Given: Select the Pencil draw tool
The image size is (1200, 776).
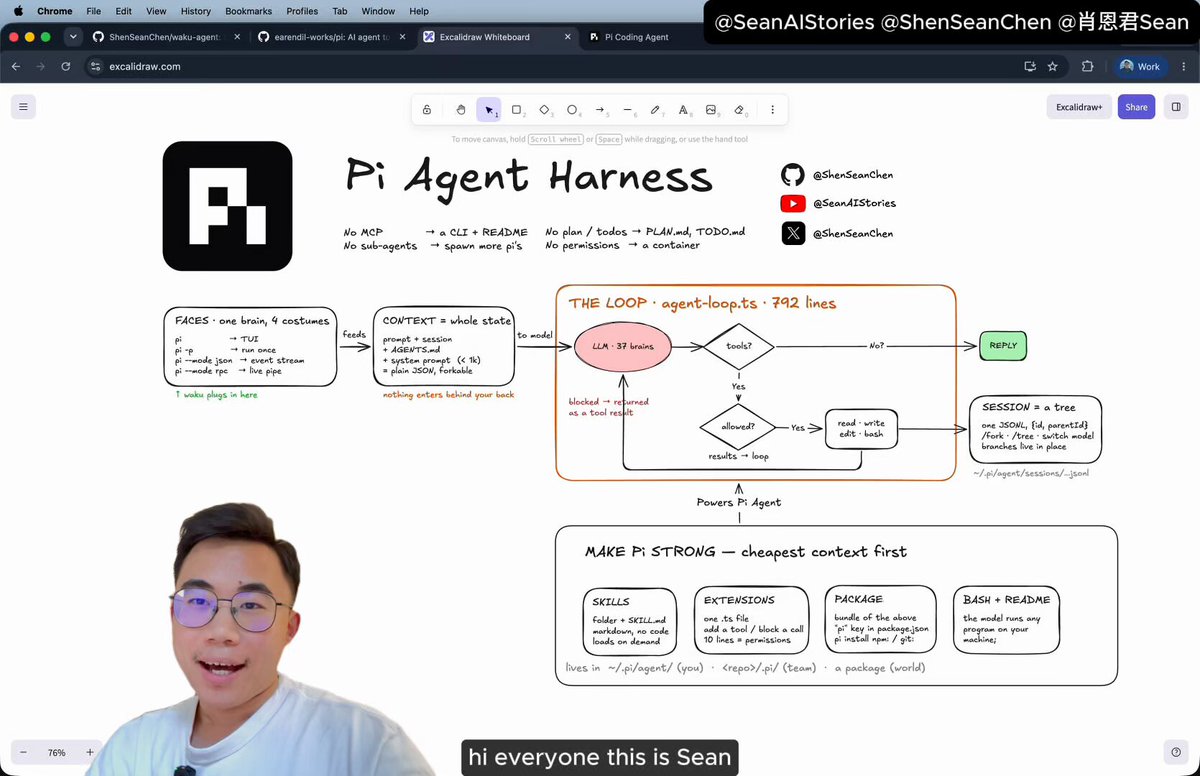Looking at the screenshot, I should (x=656, y=110).
